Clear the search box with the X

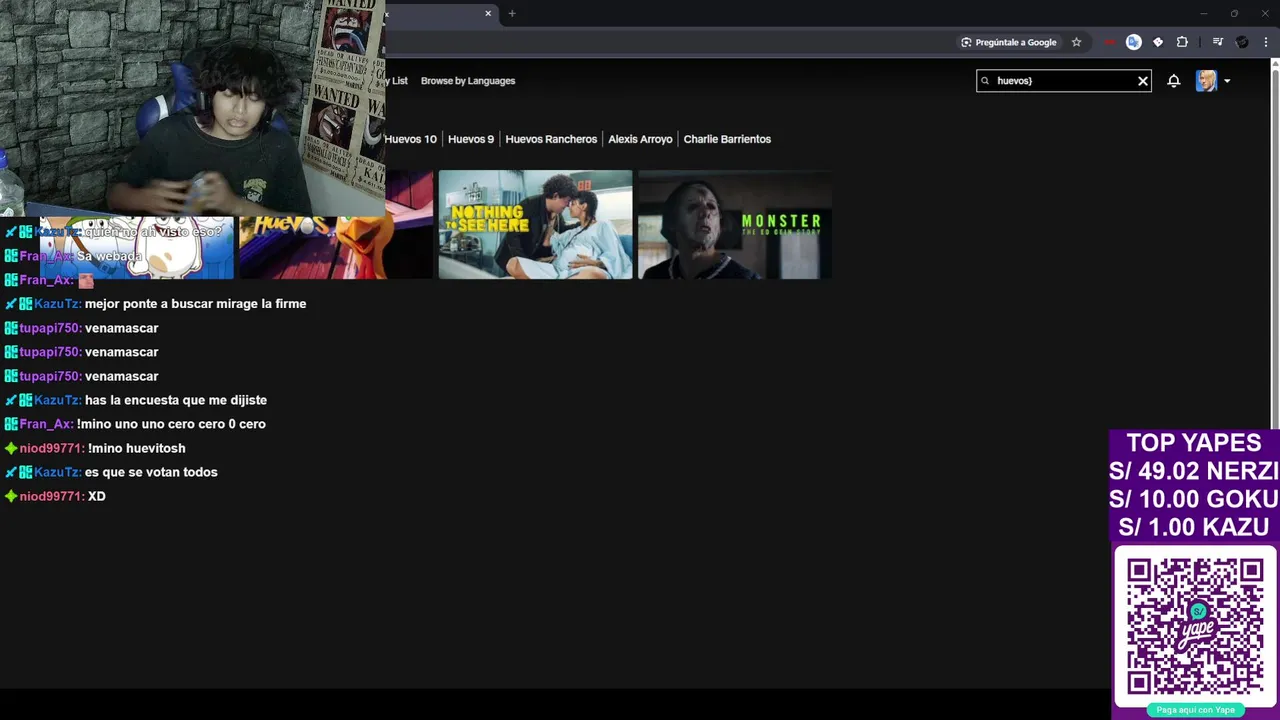1142,81
